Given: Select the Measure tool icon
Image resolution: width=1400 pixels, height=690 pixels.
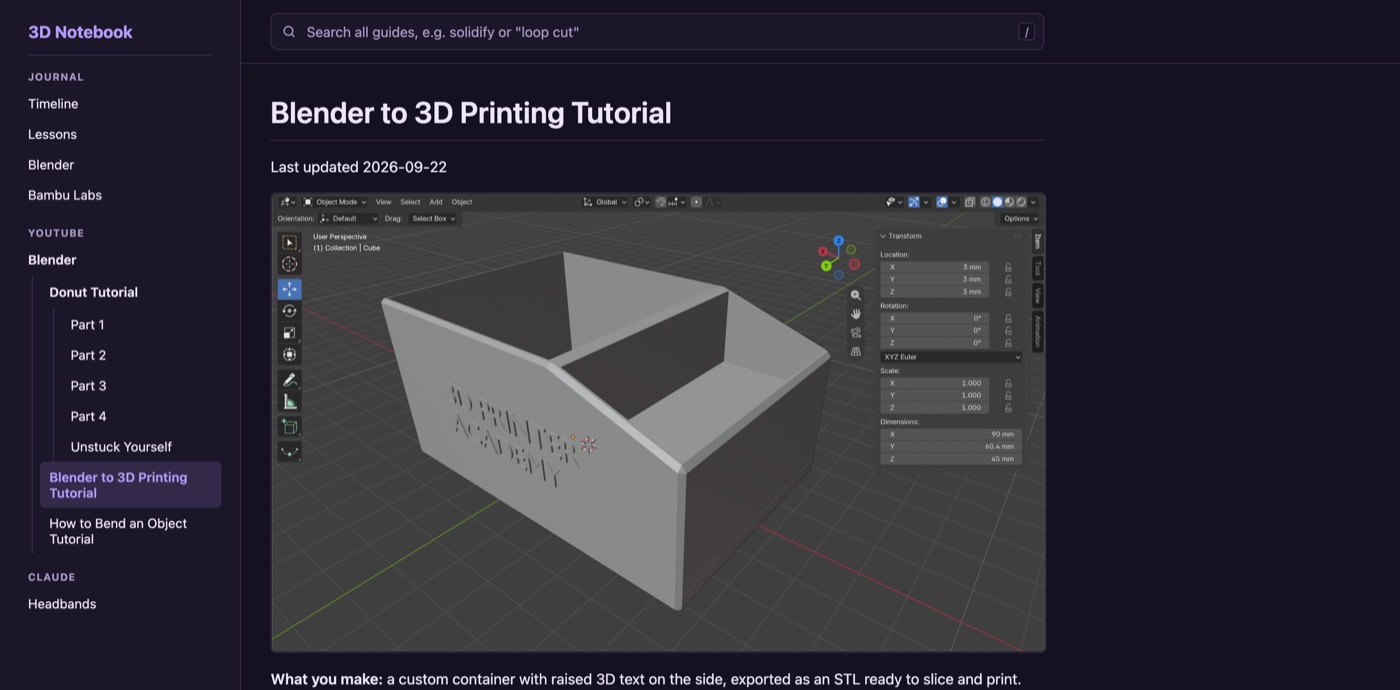Looking at the screenshot, I should (x=289, y=402).
